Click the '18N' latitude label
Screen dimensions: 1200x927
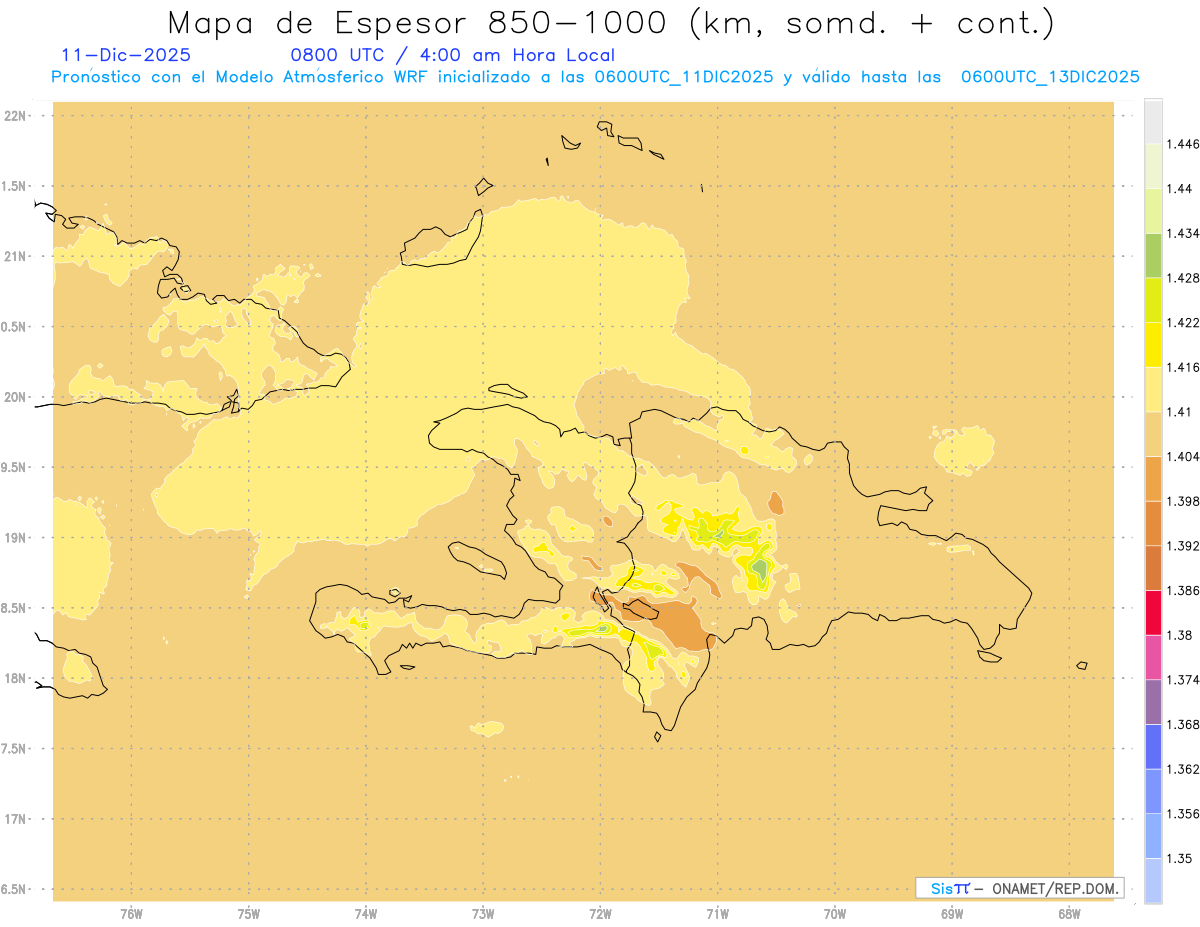17,678
